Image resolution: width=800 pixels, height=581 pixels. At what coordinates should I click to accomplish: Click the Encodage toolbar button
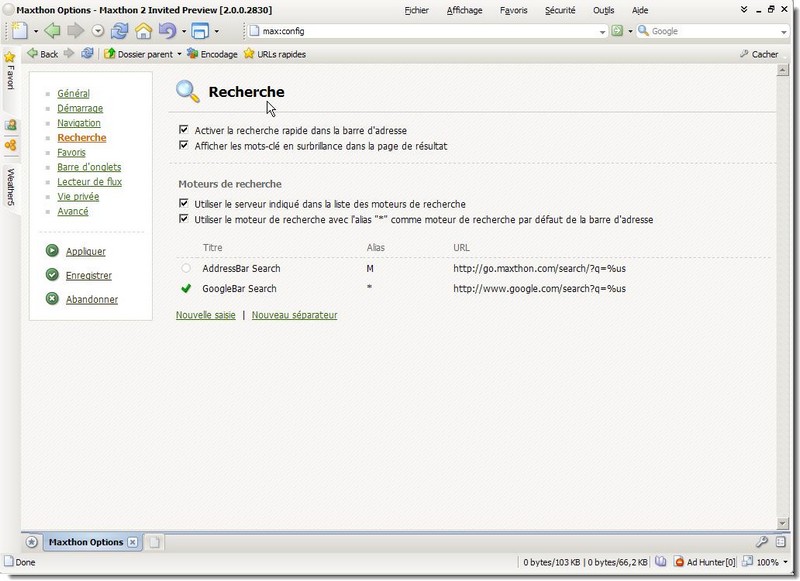[x=212, y=54]
